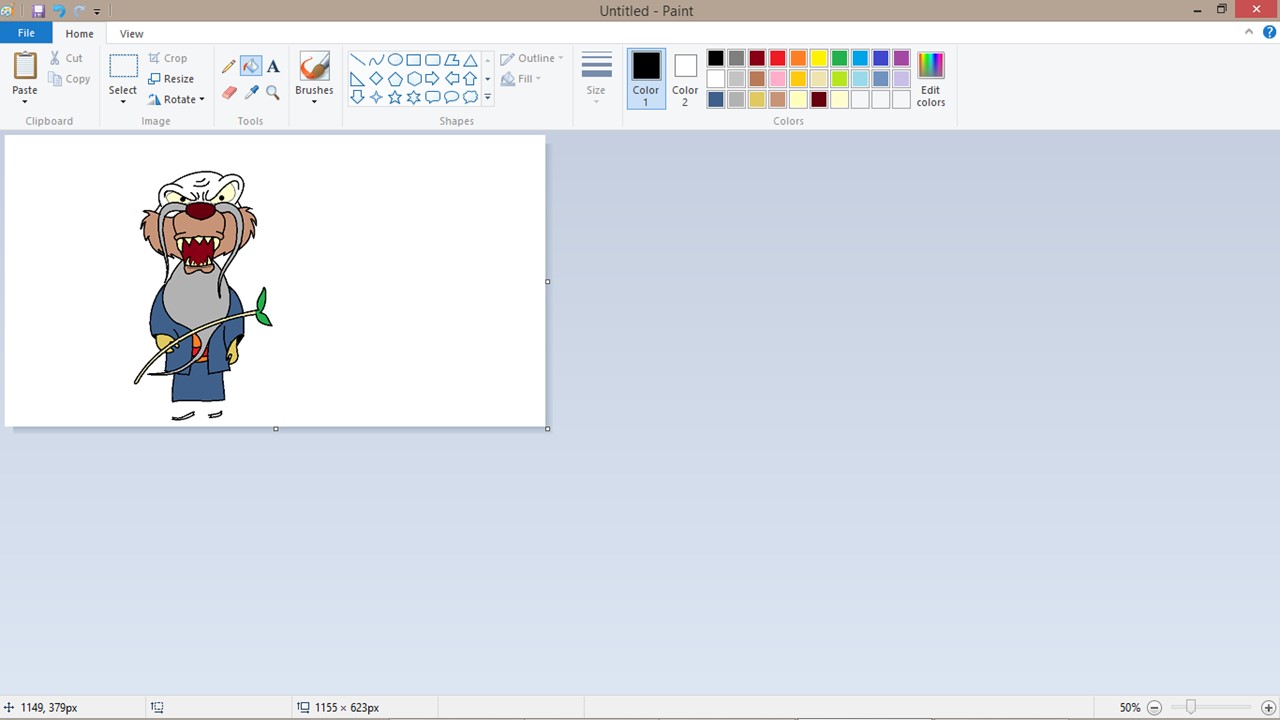The image size is (1280, 720).
Task: Click the Zoom in plus button
Action: [1268, 707]
